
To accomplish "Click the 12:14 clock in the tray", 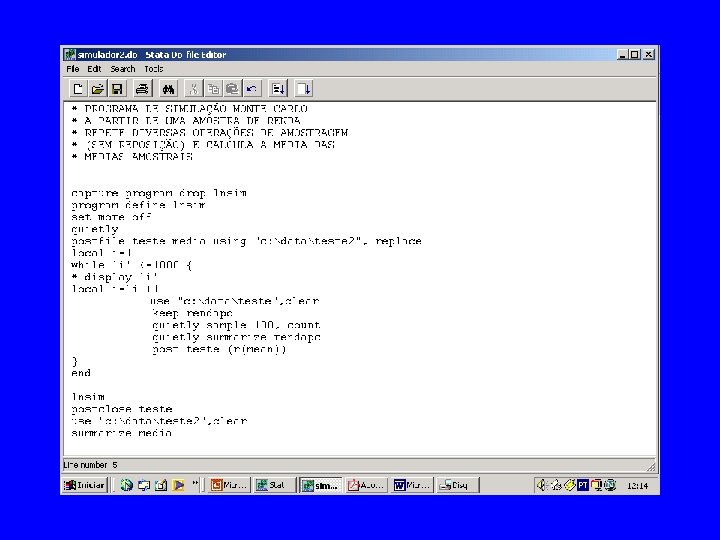I will pos(637,485).
